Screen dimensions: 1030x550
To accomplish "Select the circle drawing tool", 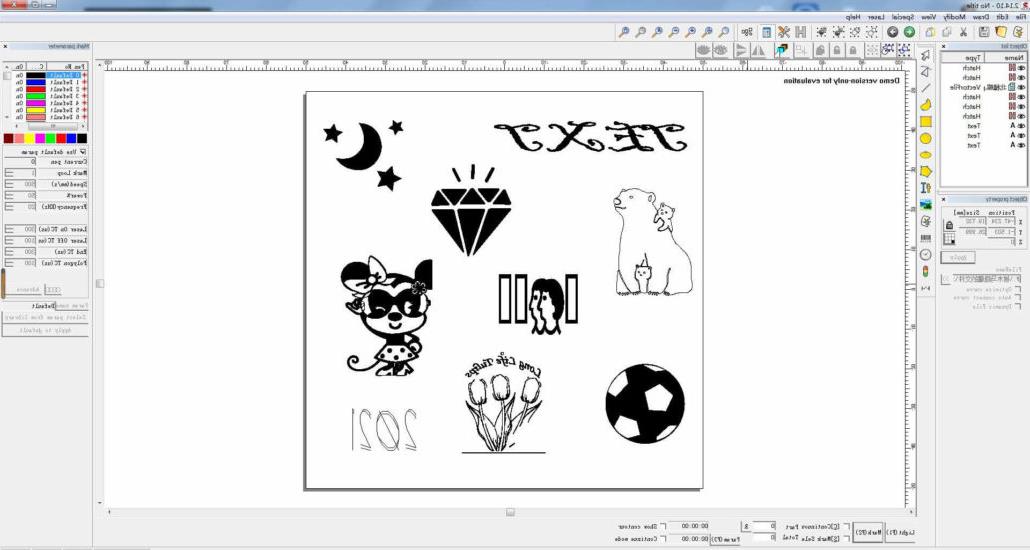I will pyautogui.click(x=926, y=138).
